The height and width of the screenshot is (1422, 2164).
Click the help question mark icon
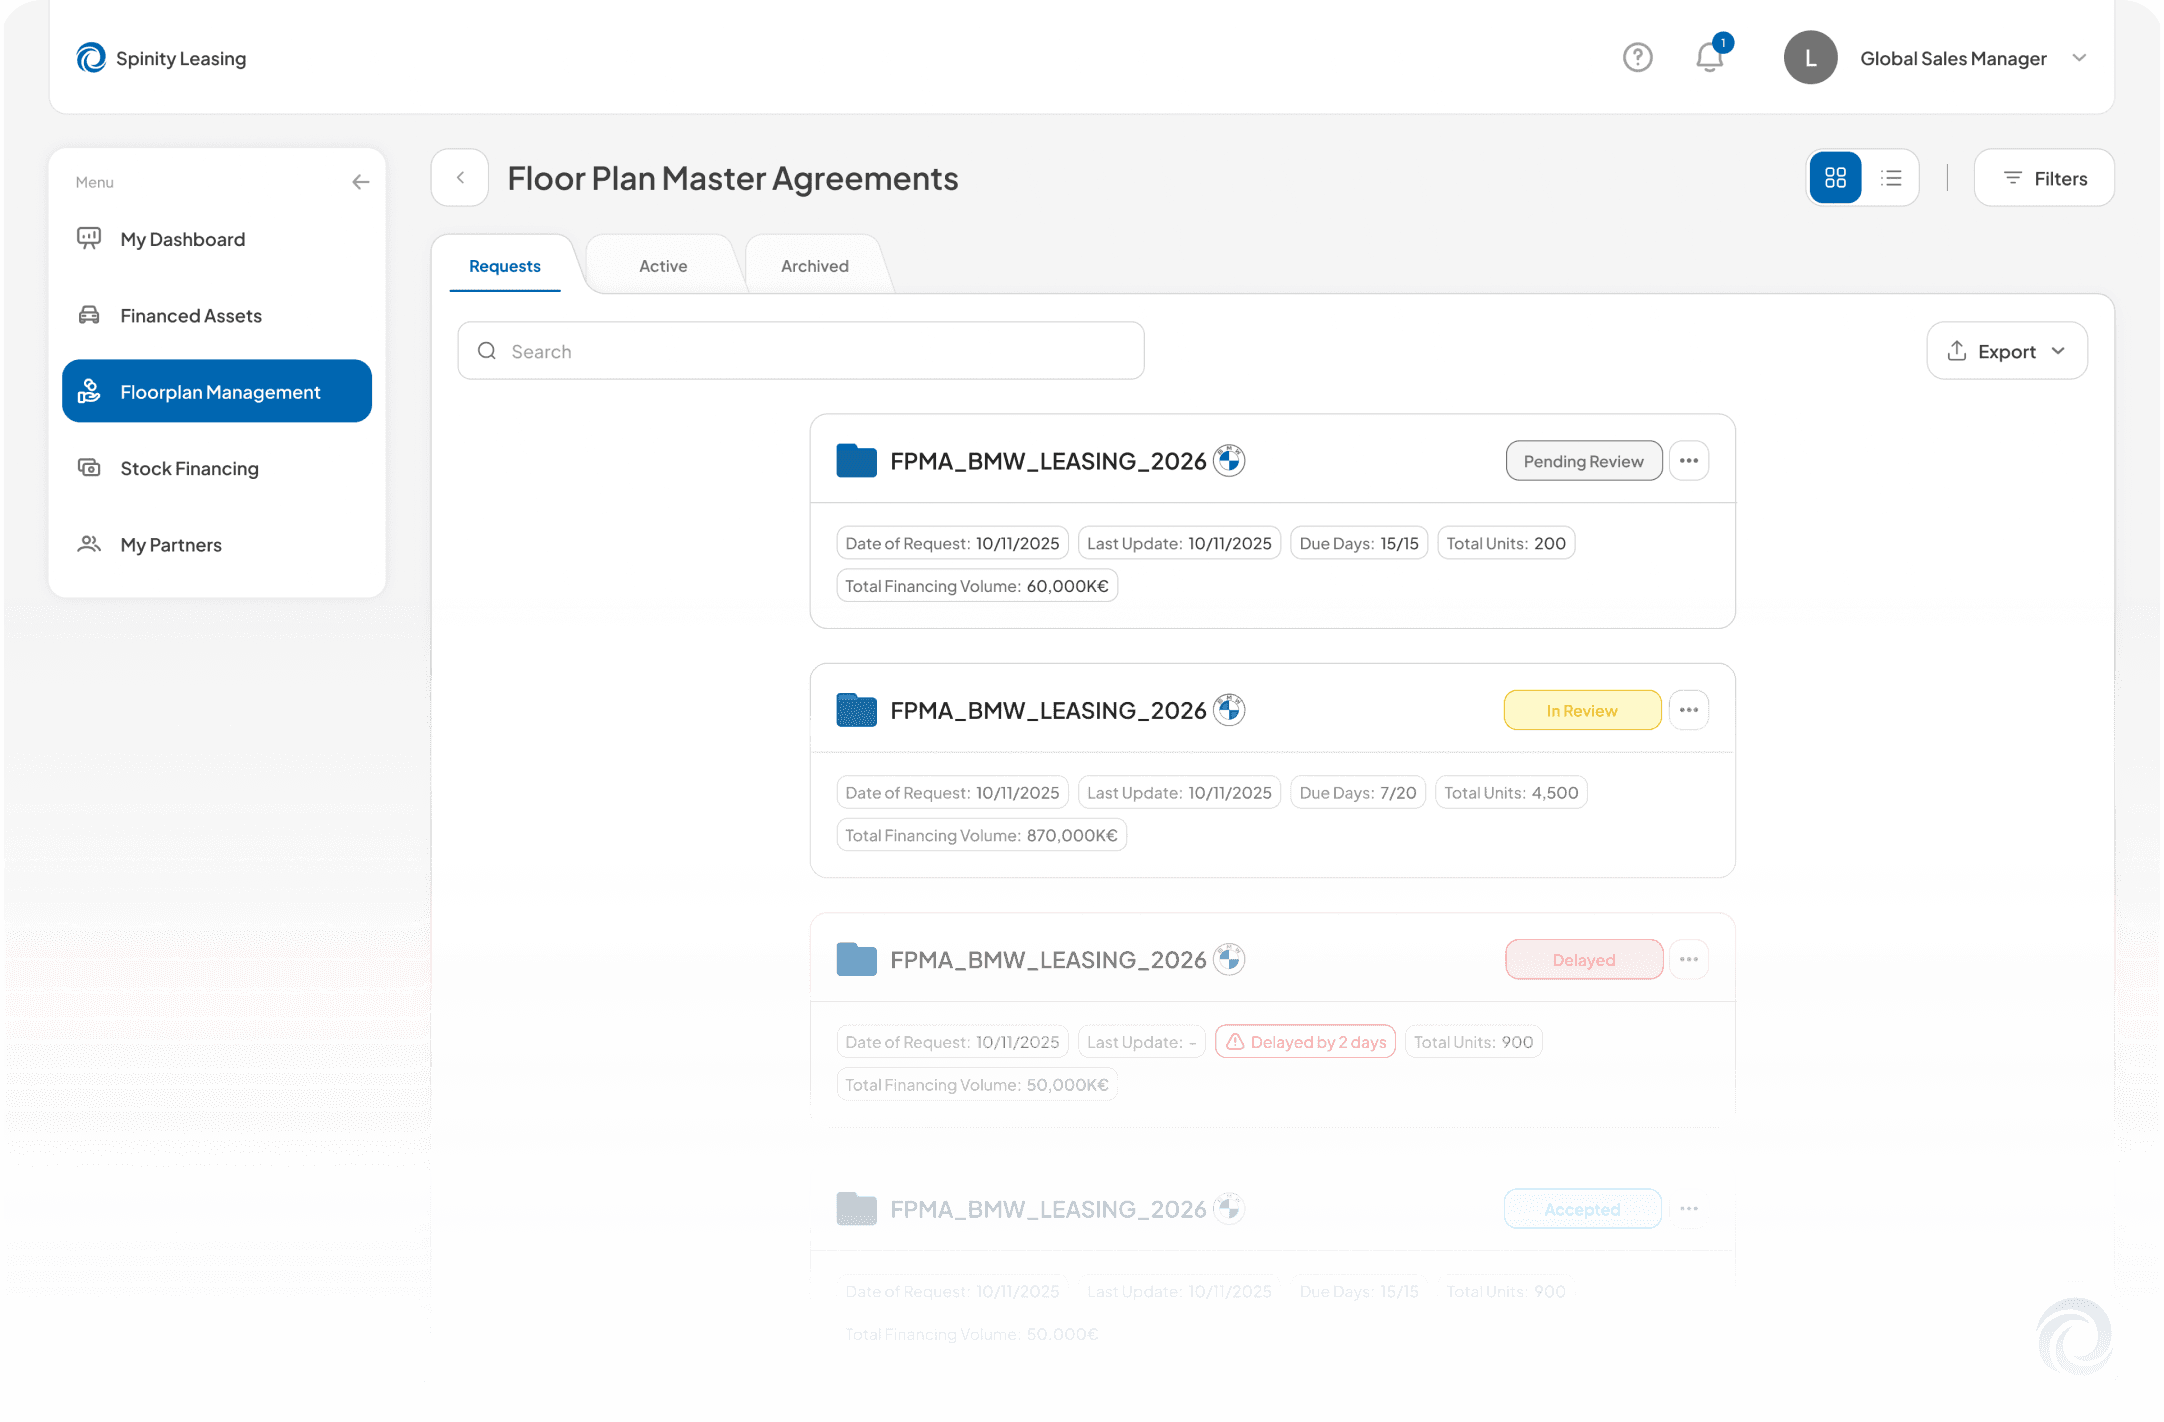(1637, 58)
